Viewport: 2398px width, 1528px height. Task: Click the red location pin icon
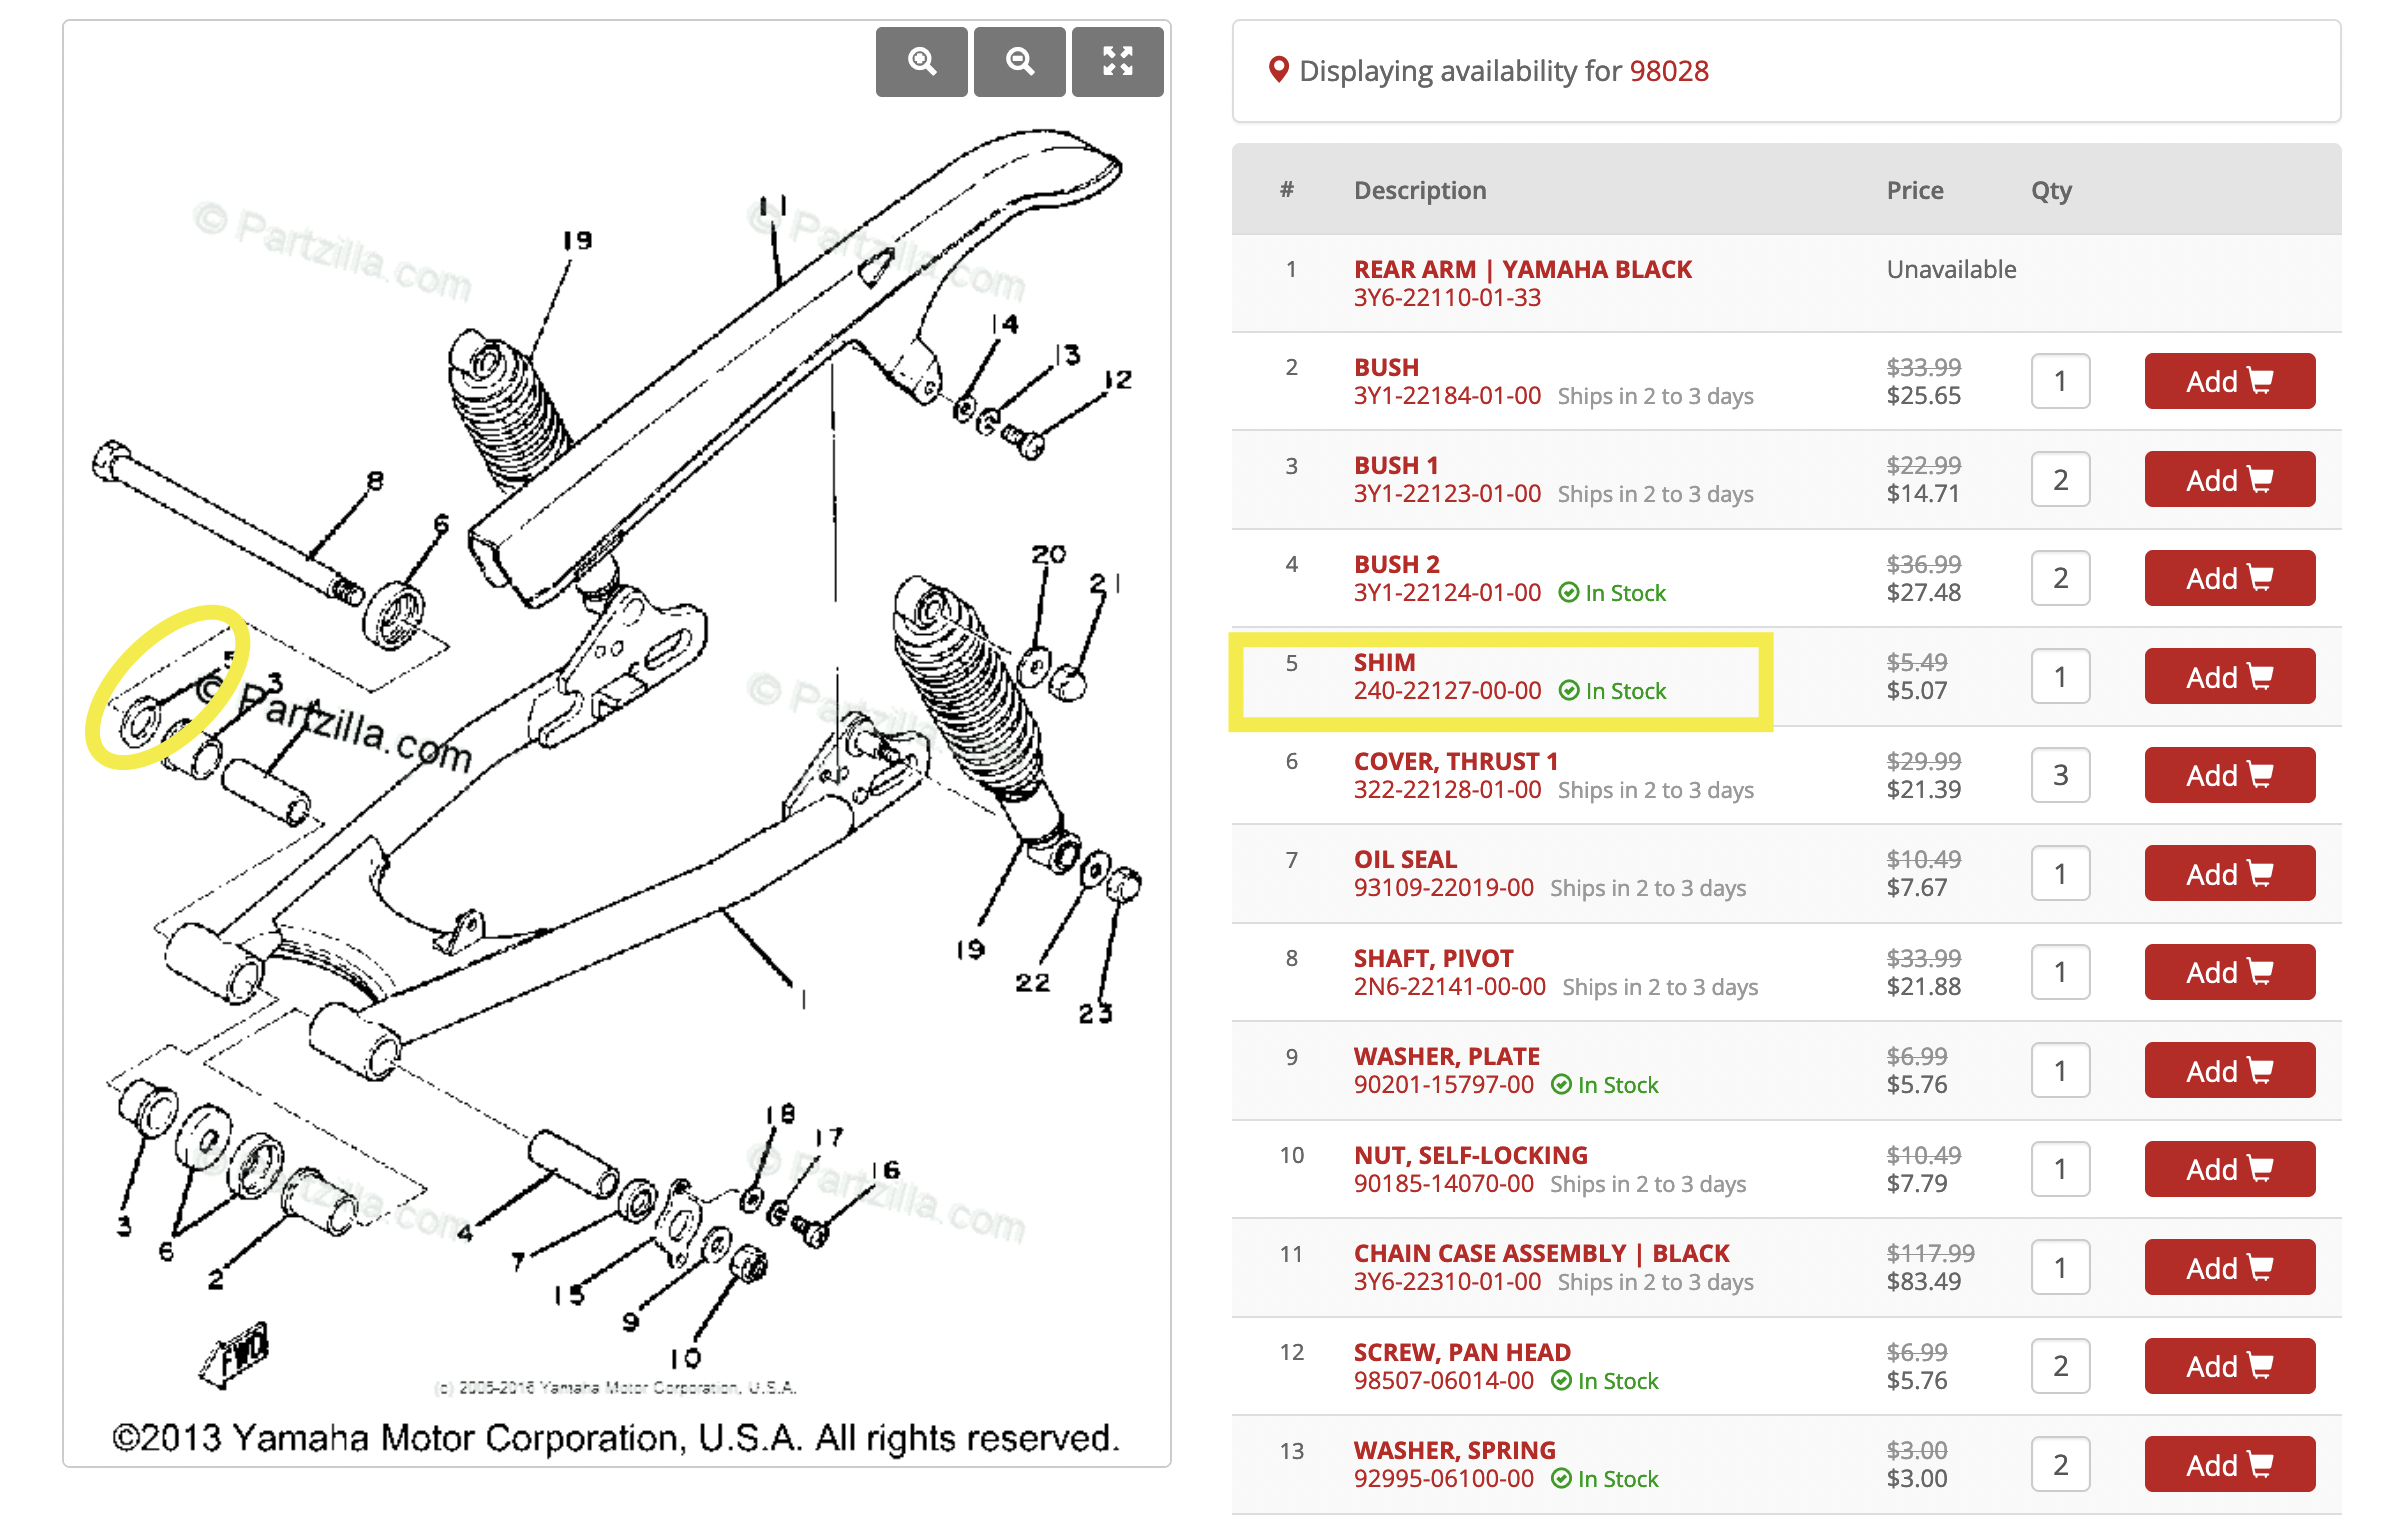[1277, 70]
